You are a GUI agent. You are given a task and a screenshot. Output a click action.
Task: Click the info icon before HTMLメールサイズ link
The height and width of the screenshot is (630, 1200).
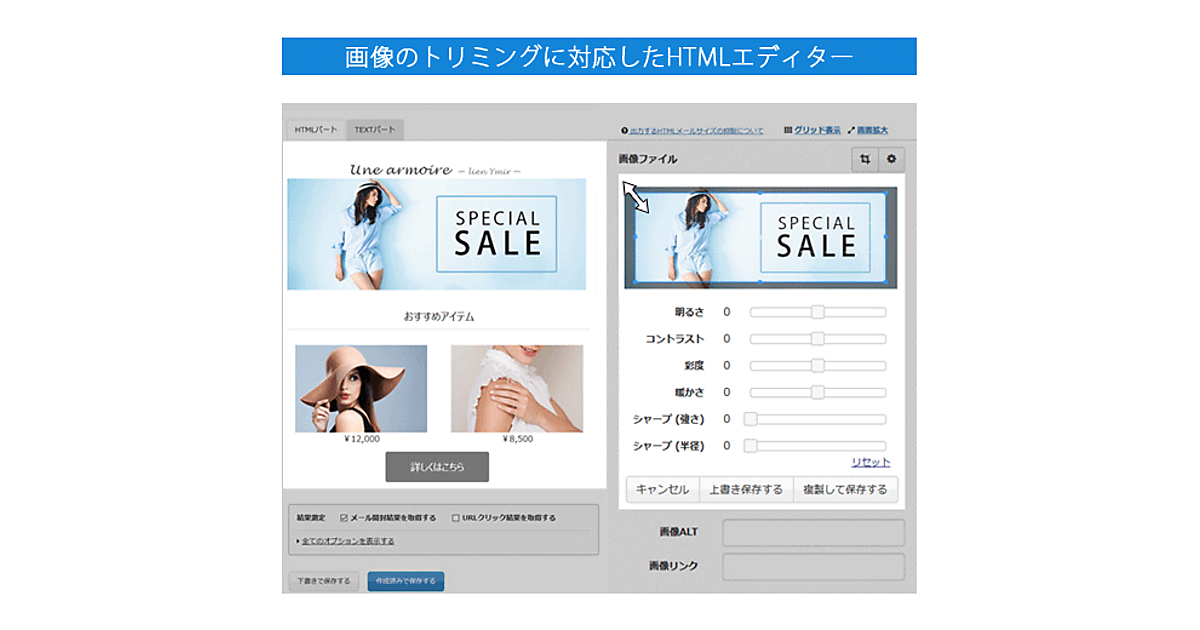click(624, 130)
